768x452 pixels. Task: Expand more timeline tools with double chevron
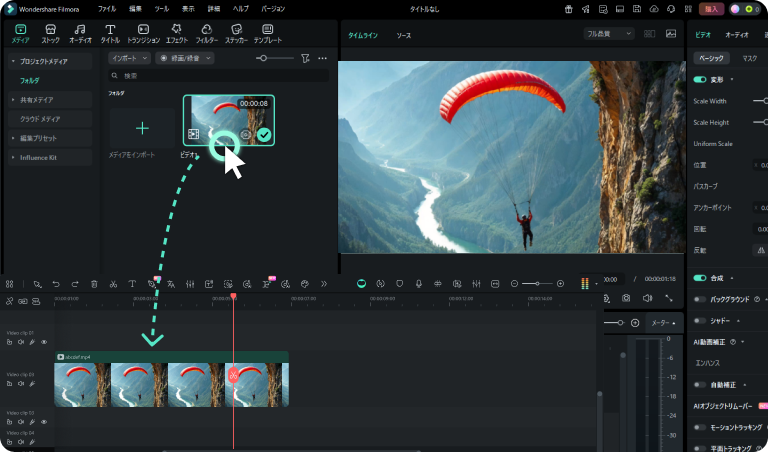click(x=324, y=284)
